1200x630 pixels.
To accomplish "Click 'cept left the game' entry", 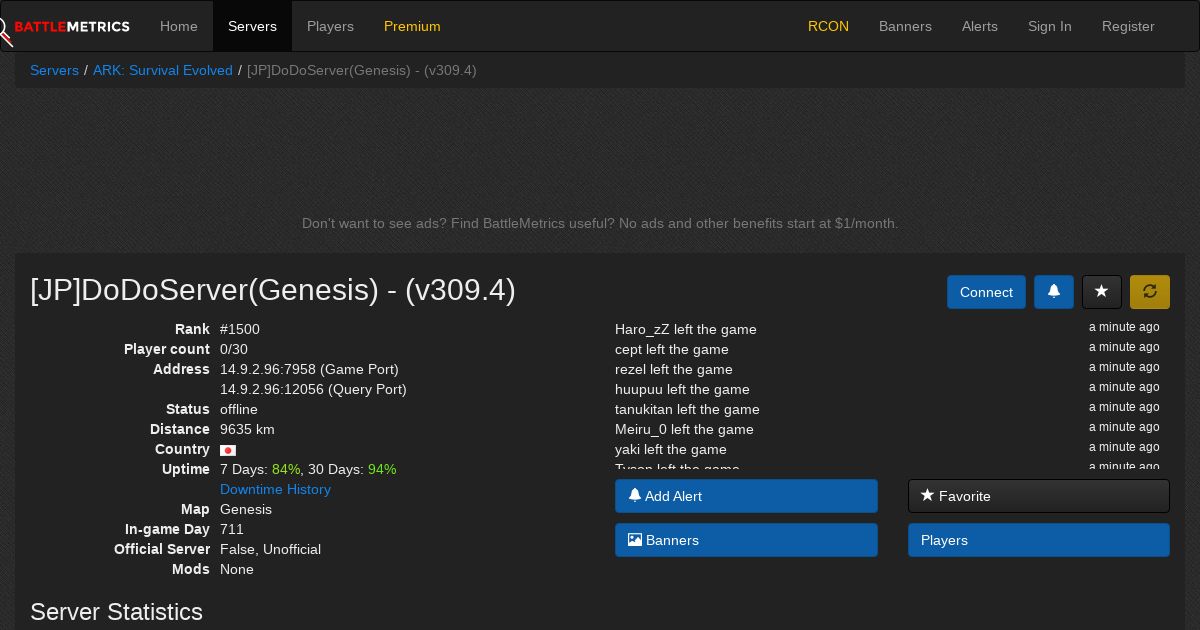I will coord(672,349).
